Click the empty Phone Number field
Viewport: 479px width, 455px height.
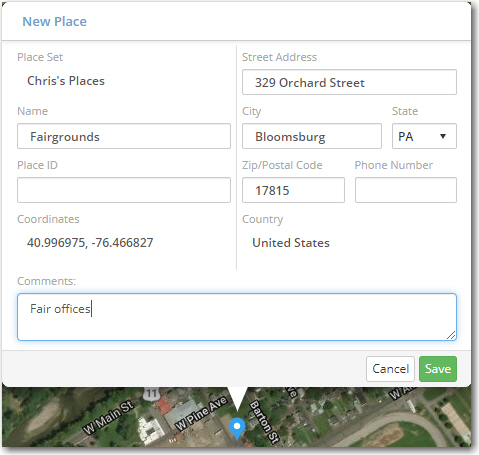(406, 190)
